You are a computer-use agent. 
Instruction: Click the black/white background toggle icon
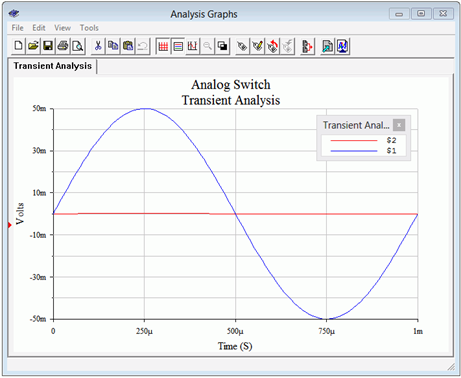pos(223,46)
